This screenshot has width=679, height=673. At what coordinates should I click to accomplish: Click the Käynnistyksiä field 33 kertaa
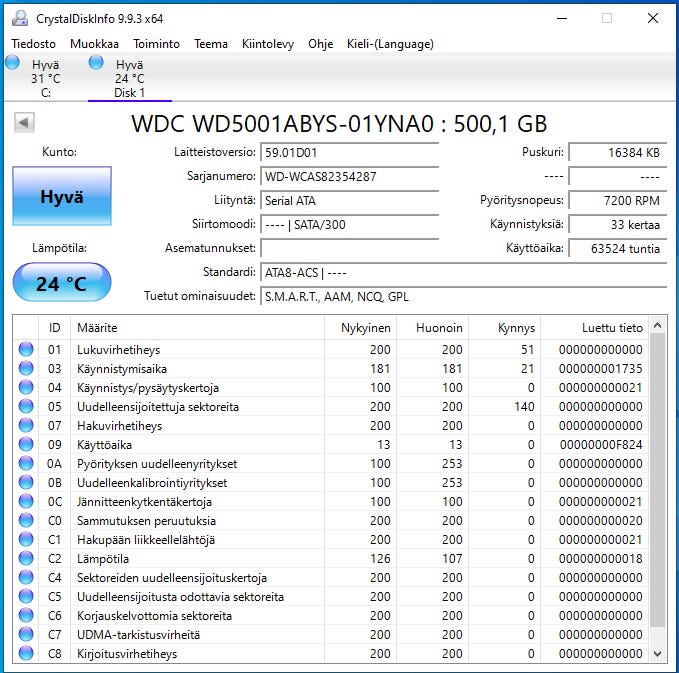(x=618, y=224)
